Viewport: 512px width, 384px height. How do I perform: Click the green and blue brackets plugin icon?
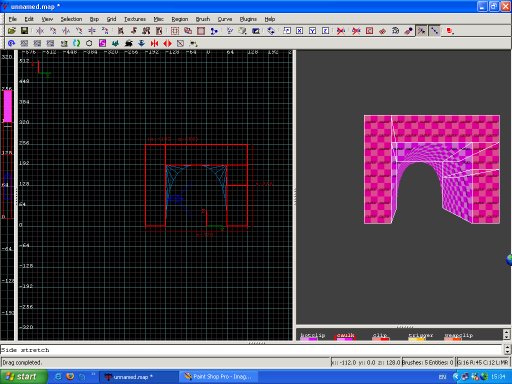pyautogui.click(x=76, y=43)
